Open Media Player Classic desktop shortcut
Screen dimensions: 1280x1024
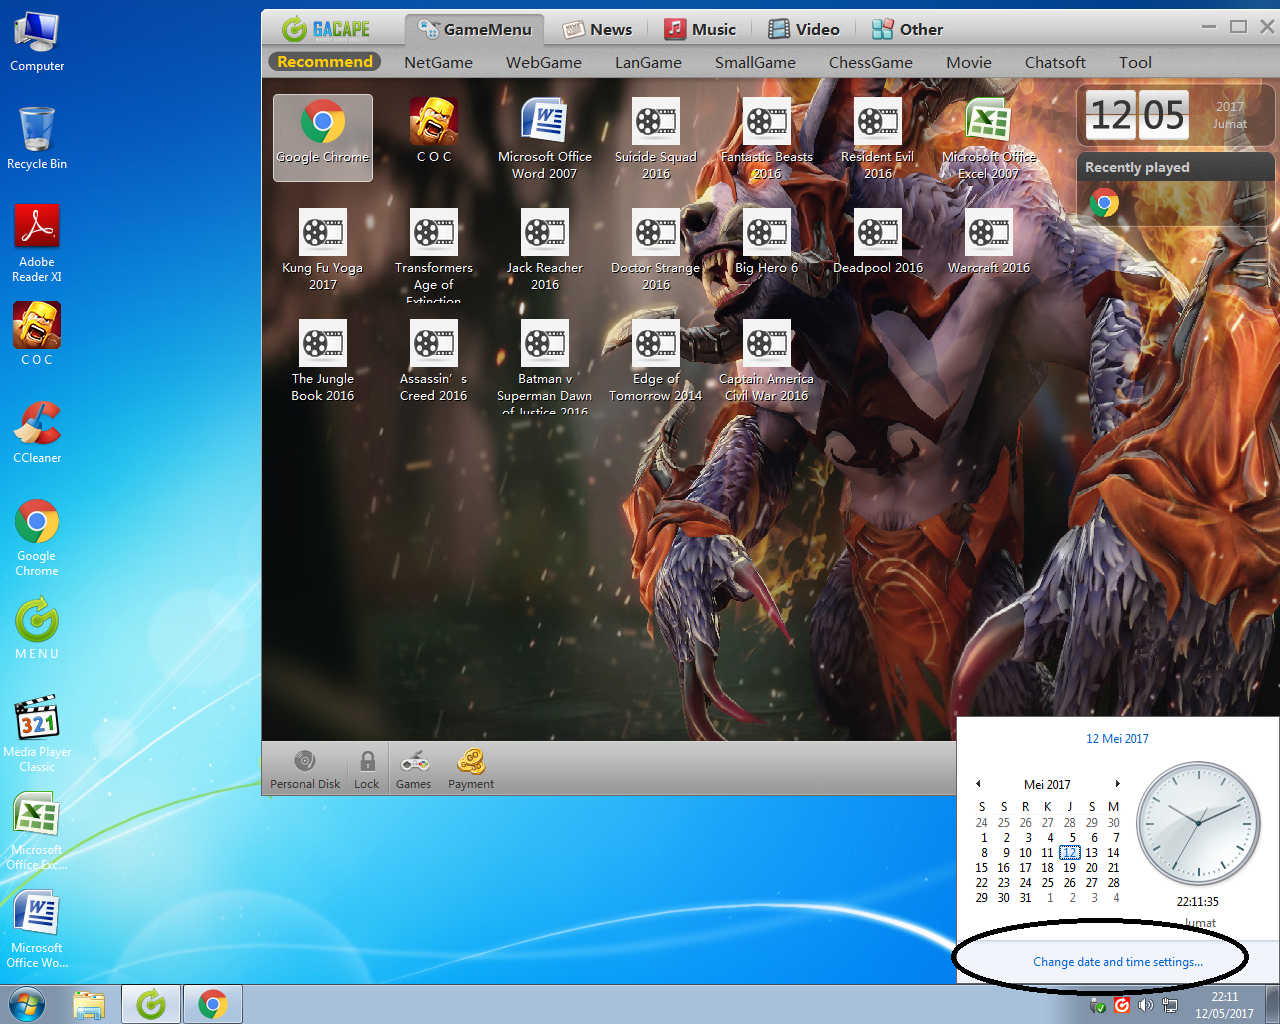[x=37, y=734]
